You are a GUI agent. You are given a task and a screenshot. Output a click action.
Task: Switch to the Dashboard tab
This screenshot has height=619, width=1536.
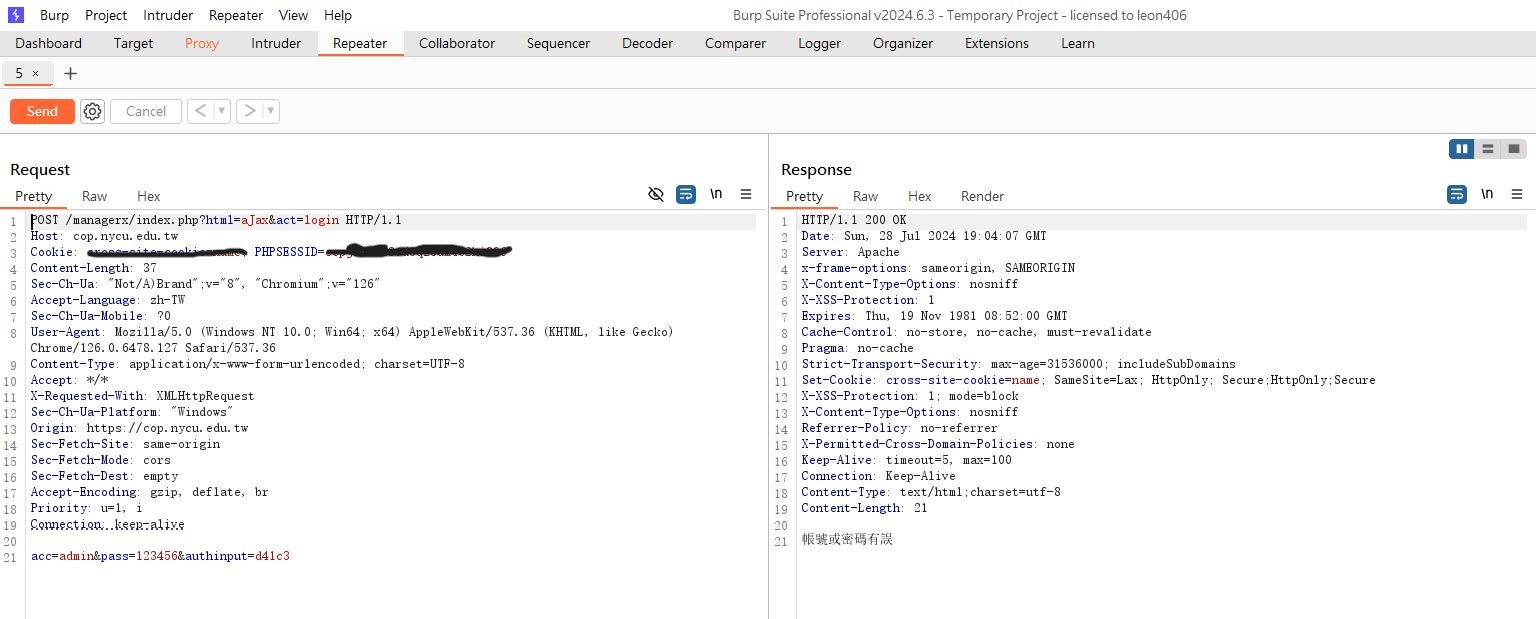(x=49, y=43)
